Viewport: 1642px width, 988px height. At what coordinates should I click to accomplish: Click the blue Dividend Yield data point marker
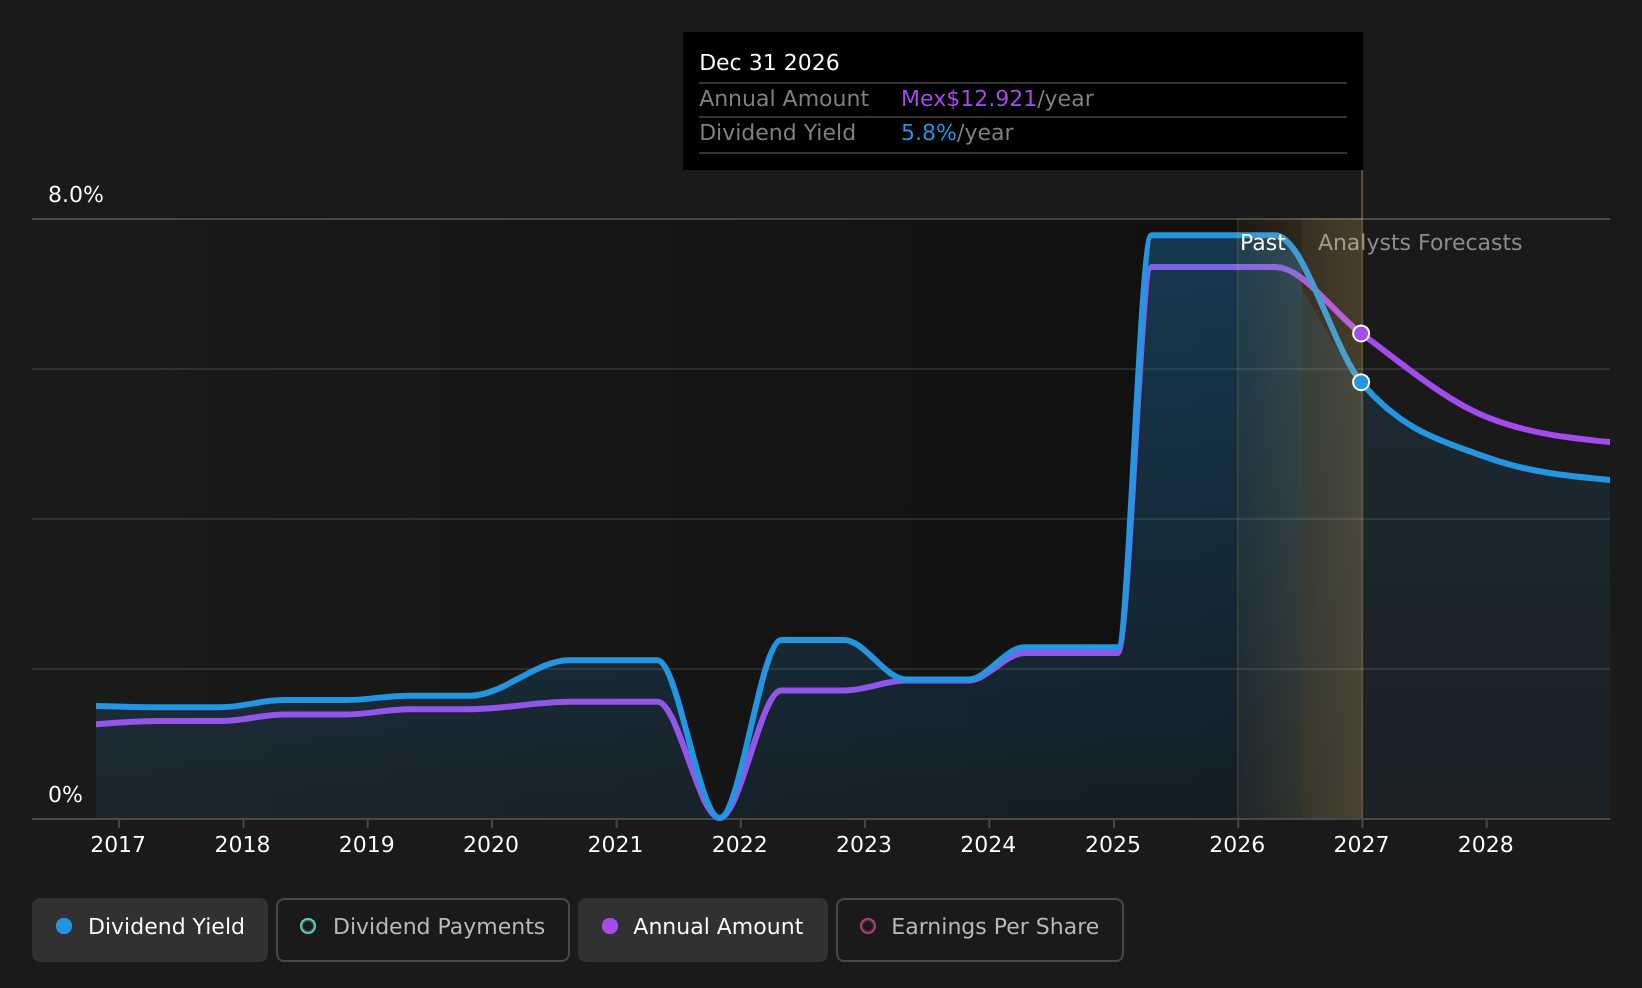pos(1361,382)
